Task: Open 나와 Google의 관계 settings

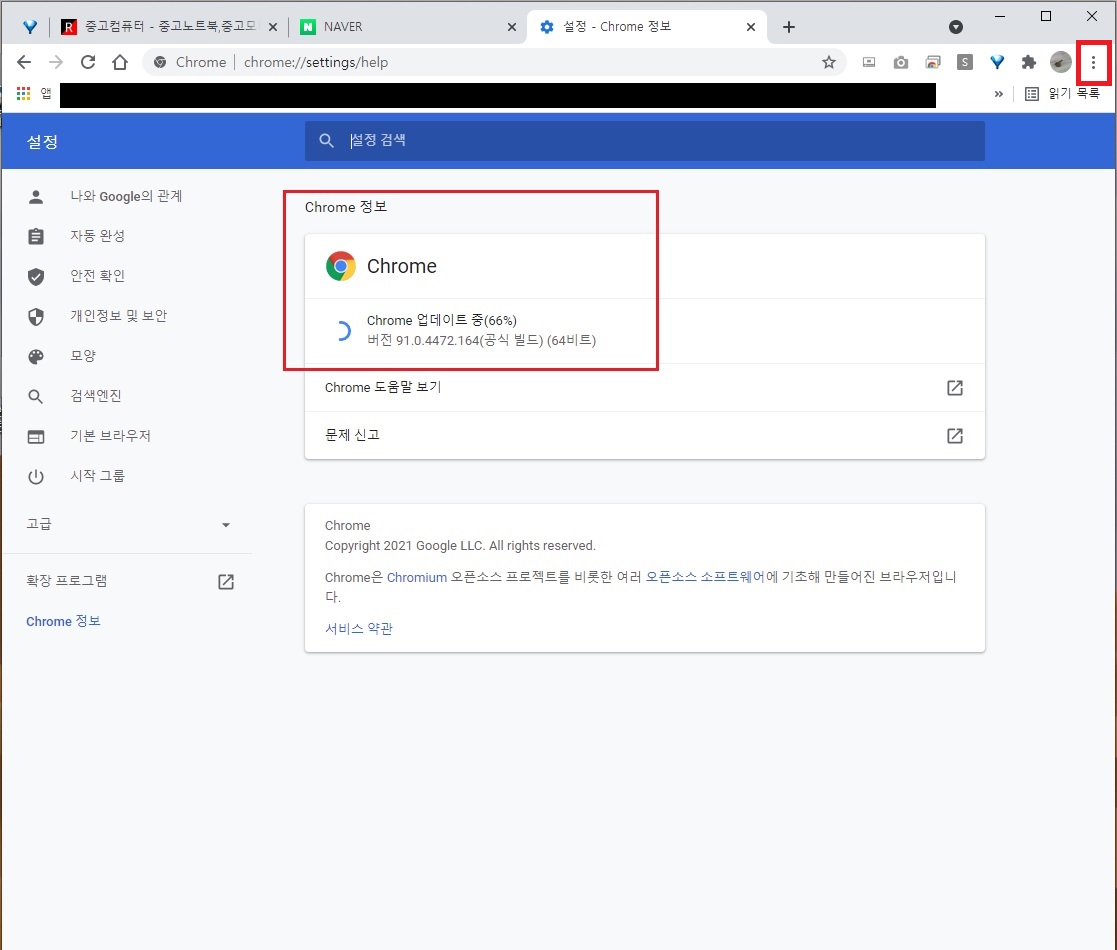Action: point(127,197)
